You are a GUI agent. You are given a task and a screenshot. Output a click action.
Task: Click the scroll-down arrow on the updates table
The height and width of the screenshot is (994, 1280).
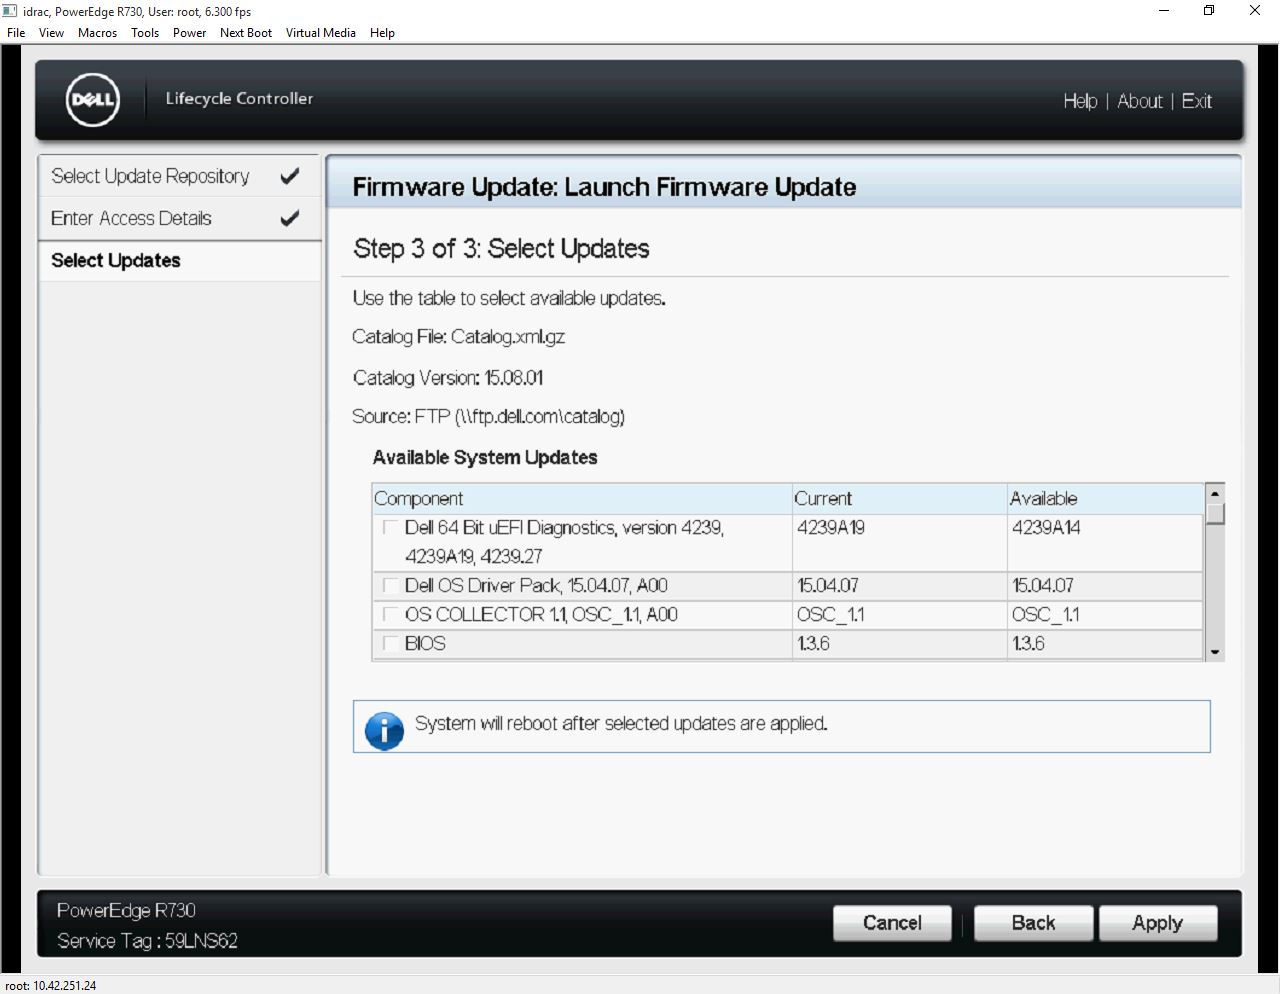(x=1215, y=651)
